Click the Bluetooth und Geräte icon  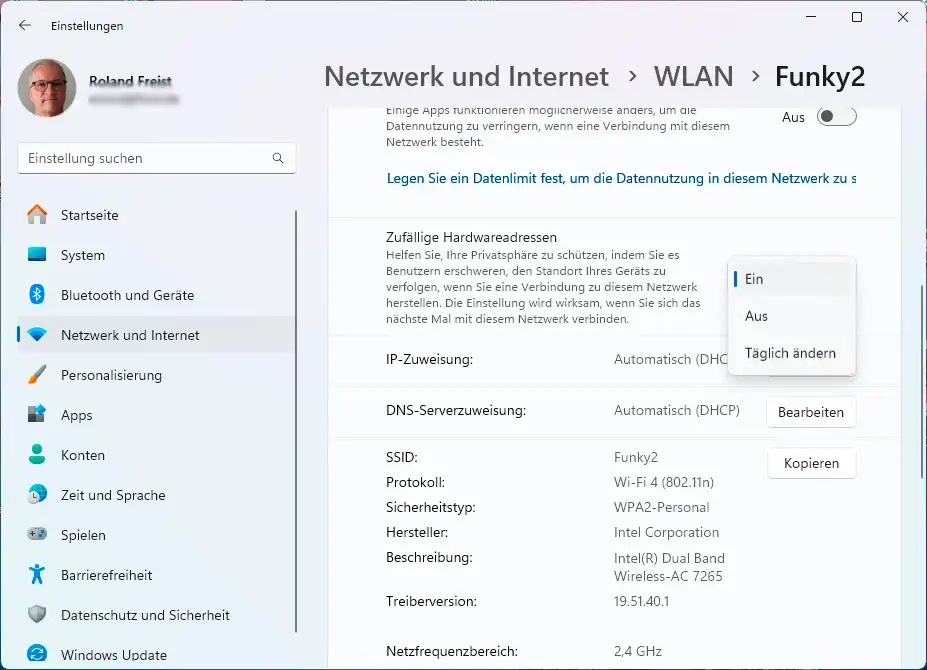[37, 295]
